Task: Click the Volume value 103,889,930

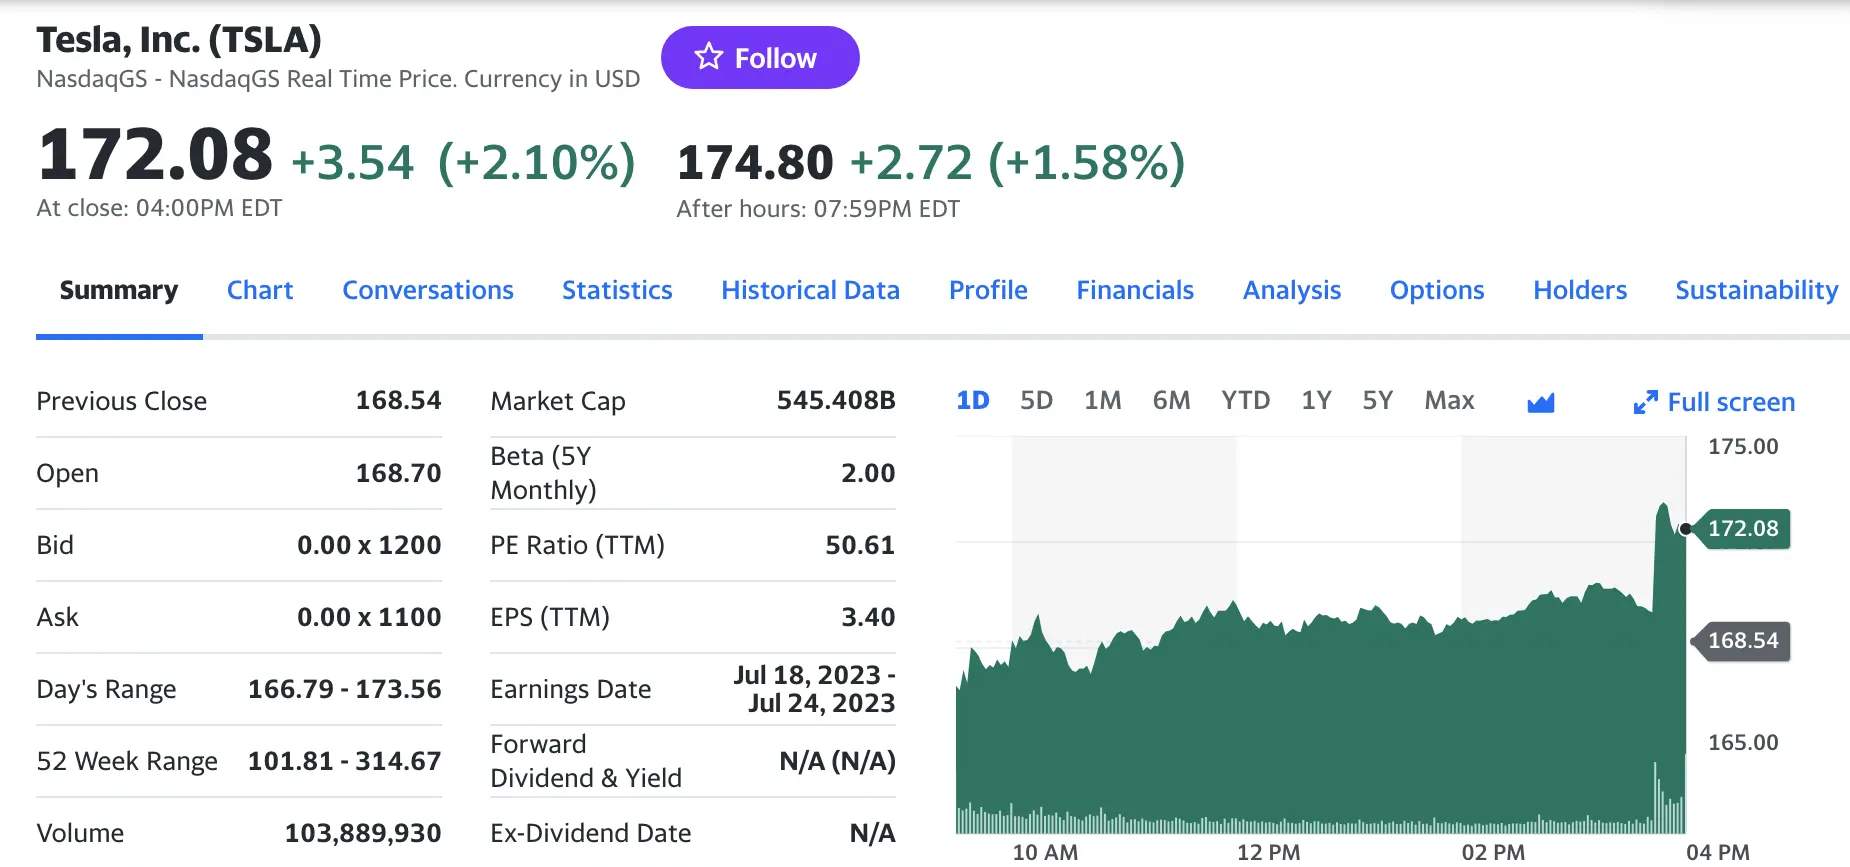Action: (x=363, y=833)
